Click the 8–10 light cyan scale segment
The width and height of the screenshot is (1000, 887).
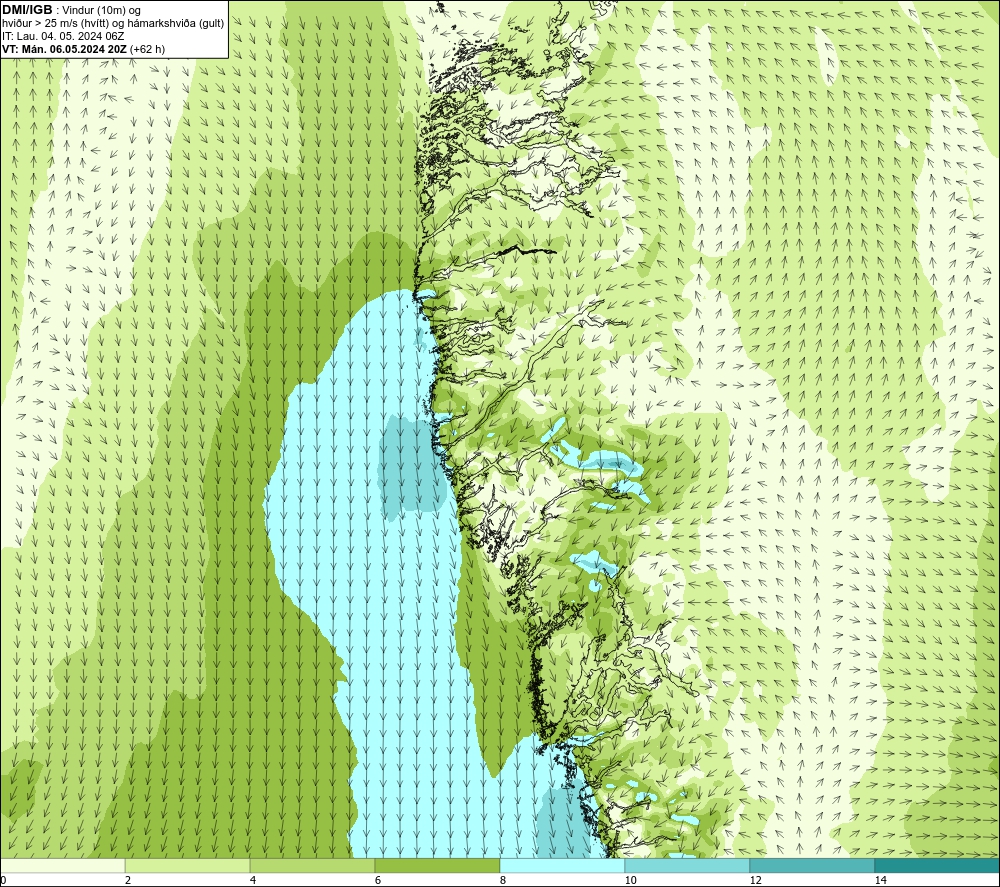[562, 865]
